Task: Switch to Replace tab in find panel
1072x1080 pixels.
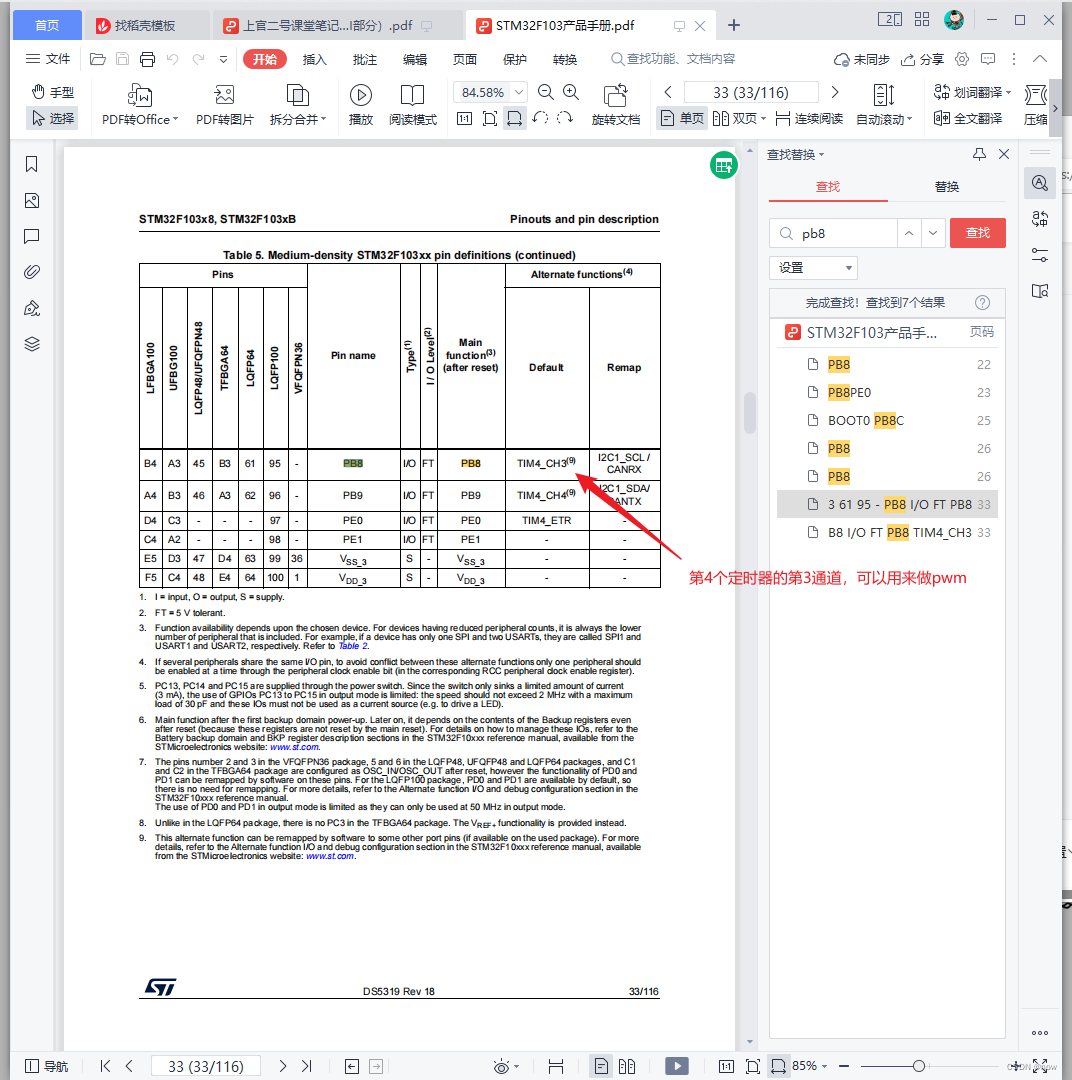Action: click(x=947, y=187)
